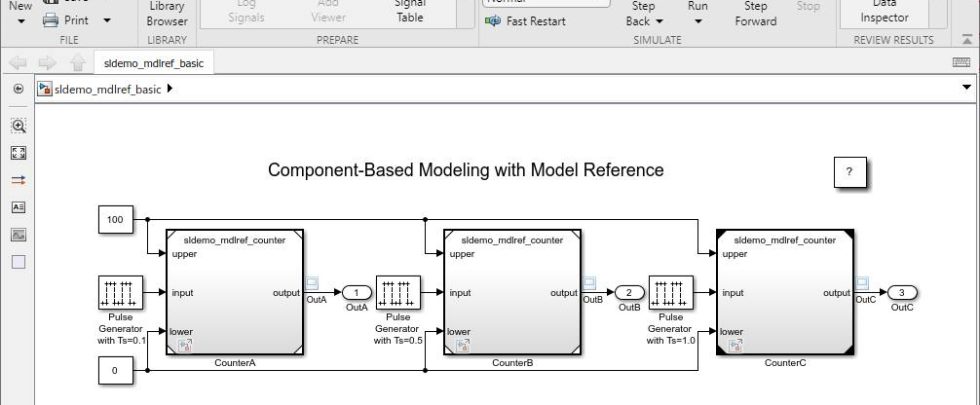Select the Area tool in the palette
The width and height of the screenshot is (980, 405).
pos(19,262)
